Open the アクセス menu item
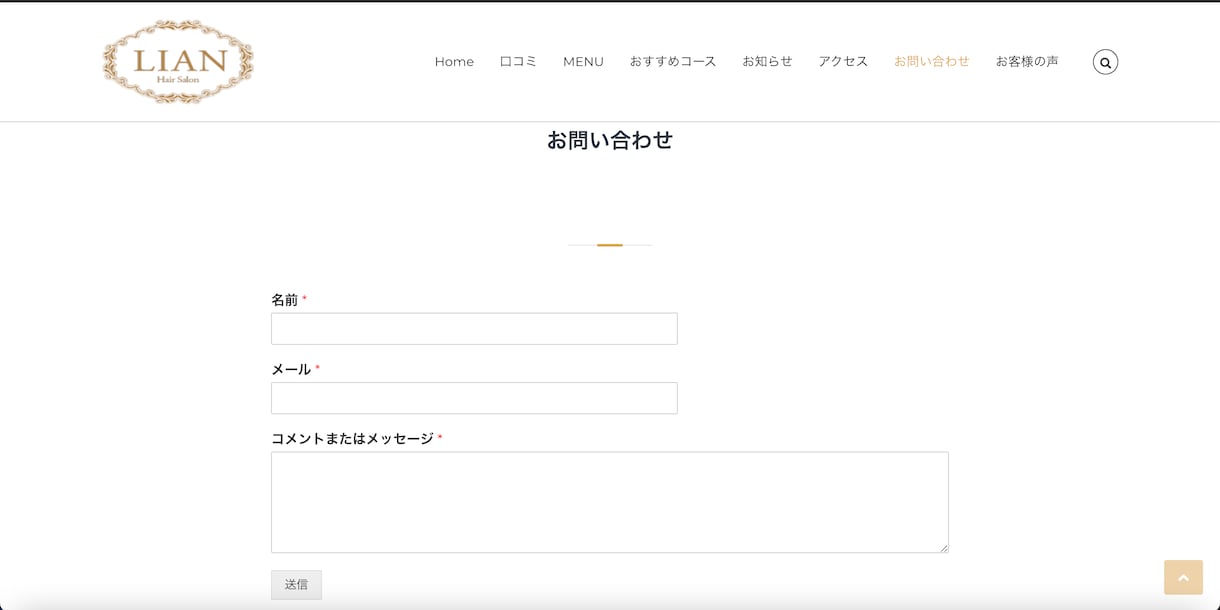Screen dimensions: 1220x610 coord(843,62)
